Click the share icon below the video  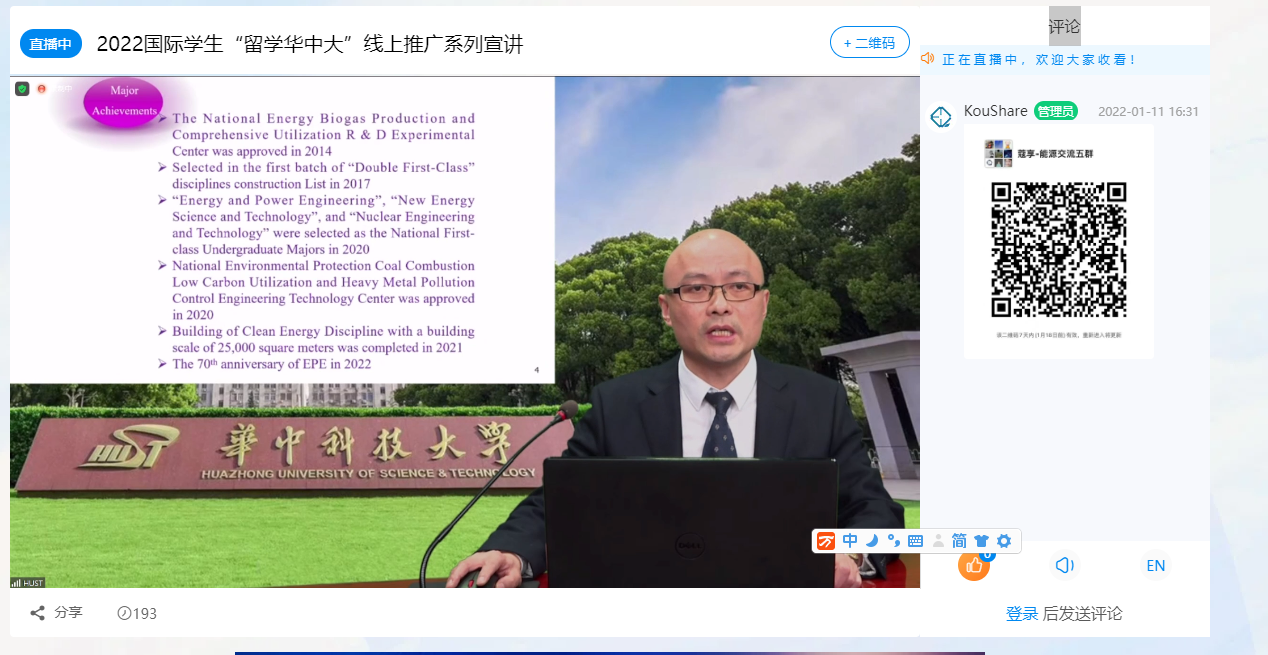38,613
